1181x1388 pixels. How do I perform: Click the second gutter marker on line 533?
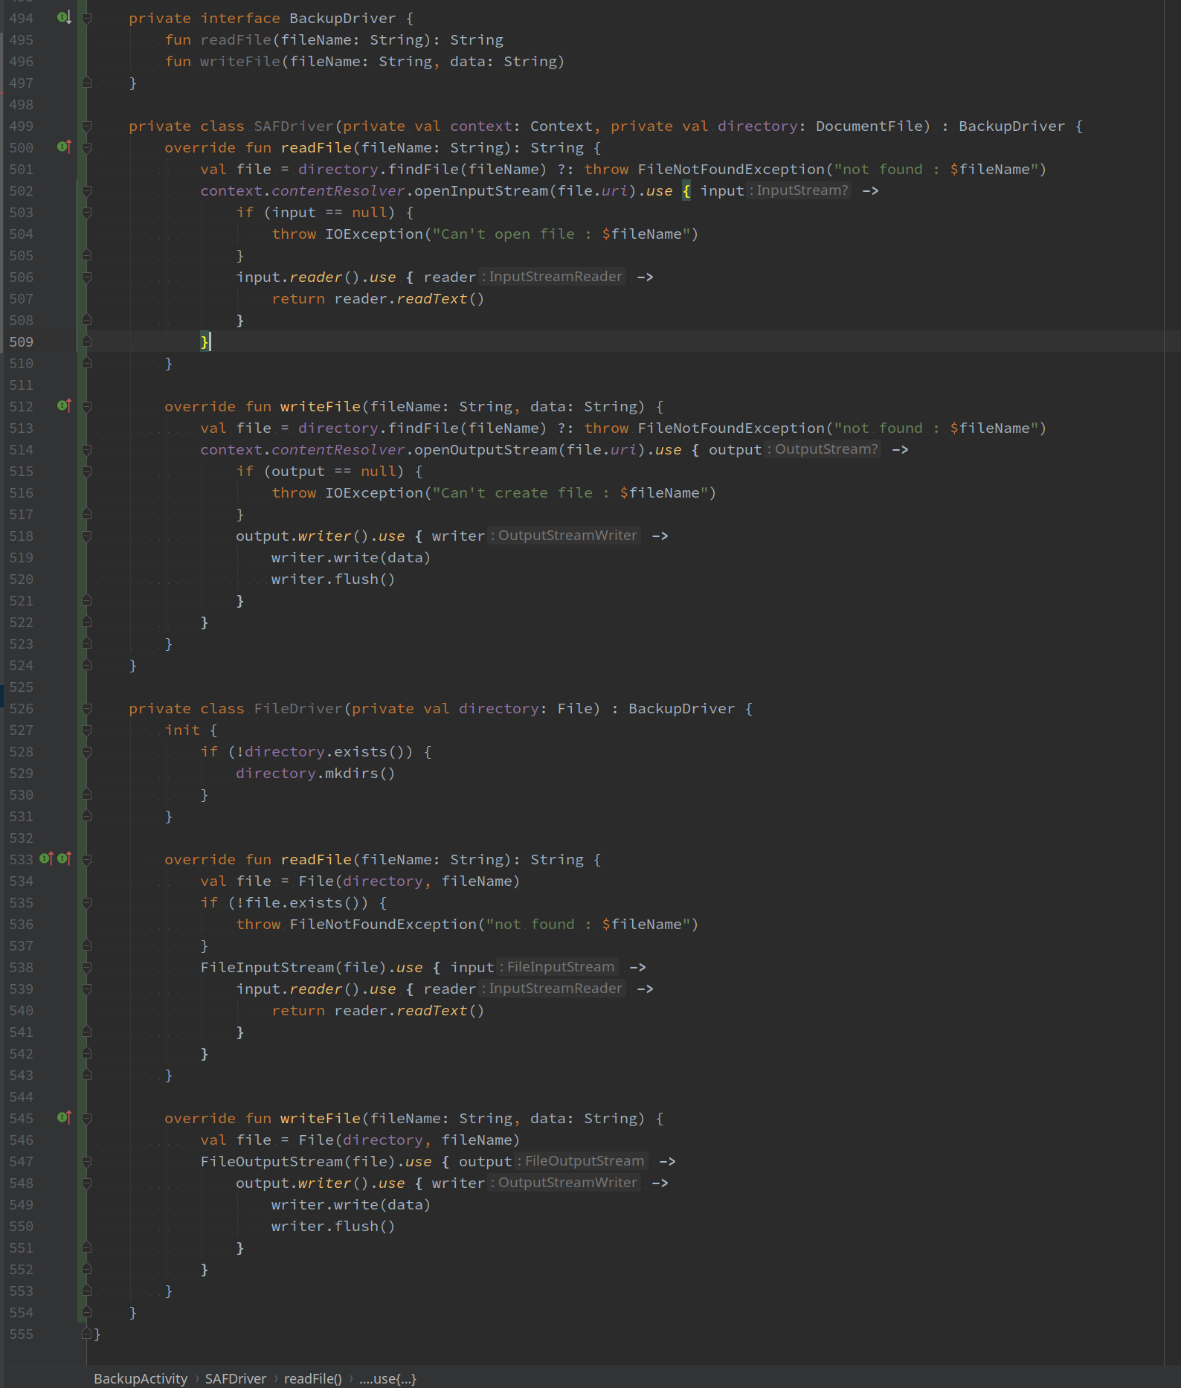64,859
